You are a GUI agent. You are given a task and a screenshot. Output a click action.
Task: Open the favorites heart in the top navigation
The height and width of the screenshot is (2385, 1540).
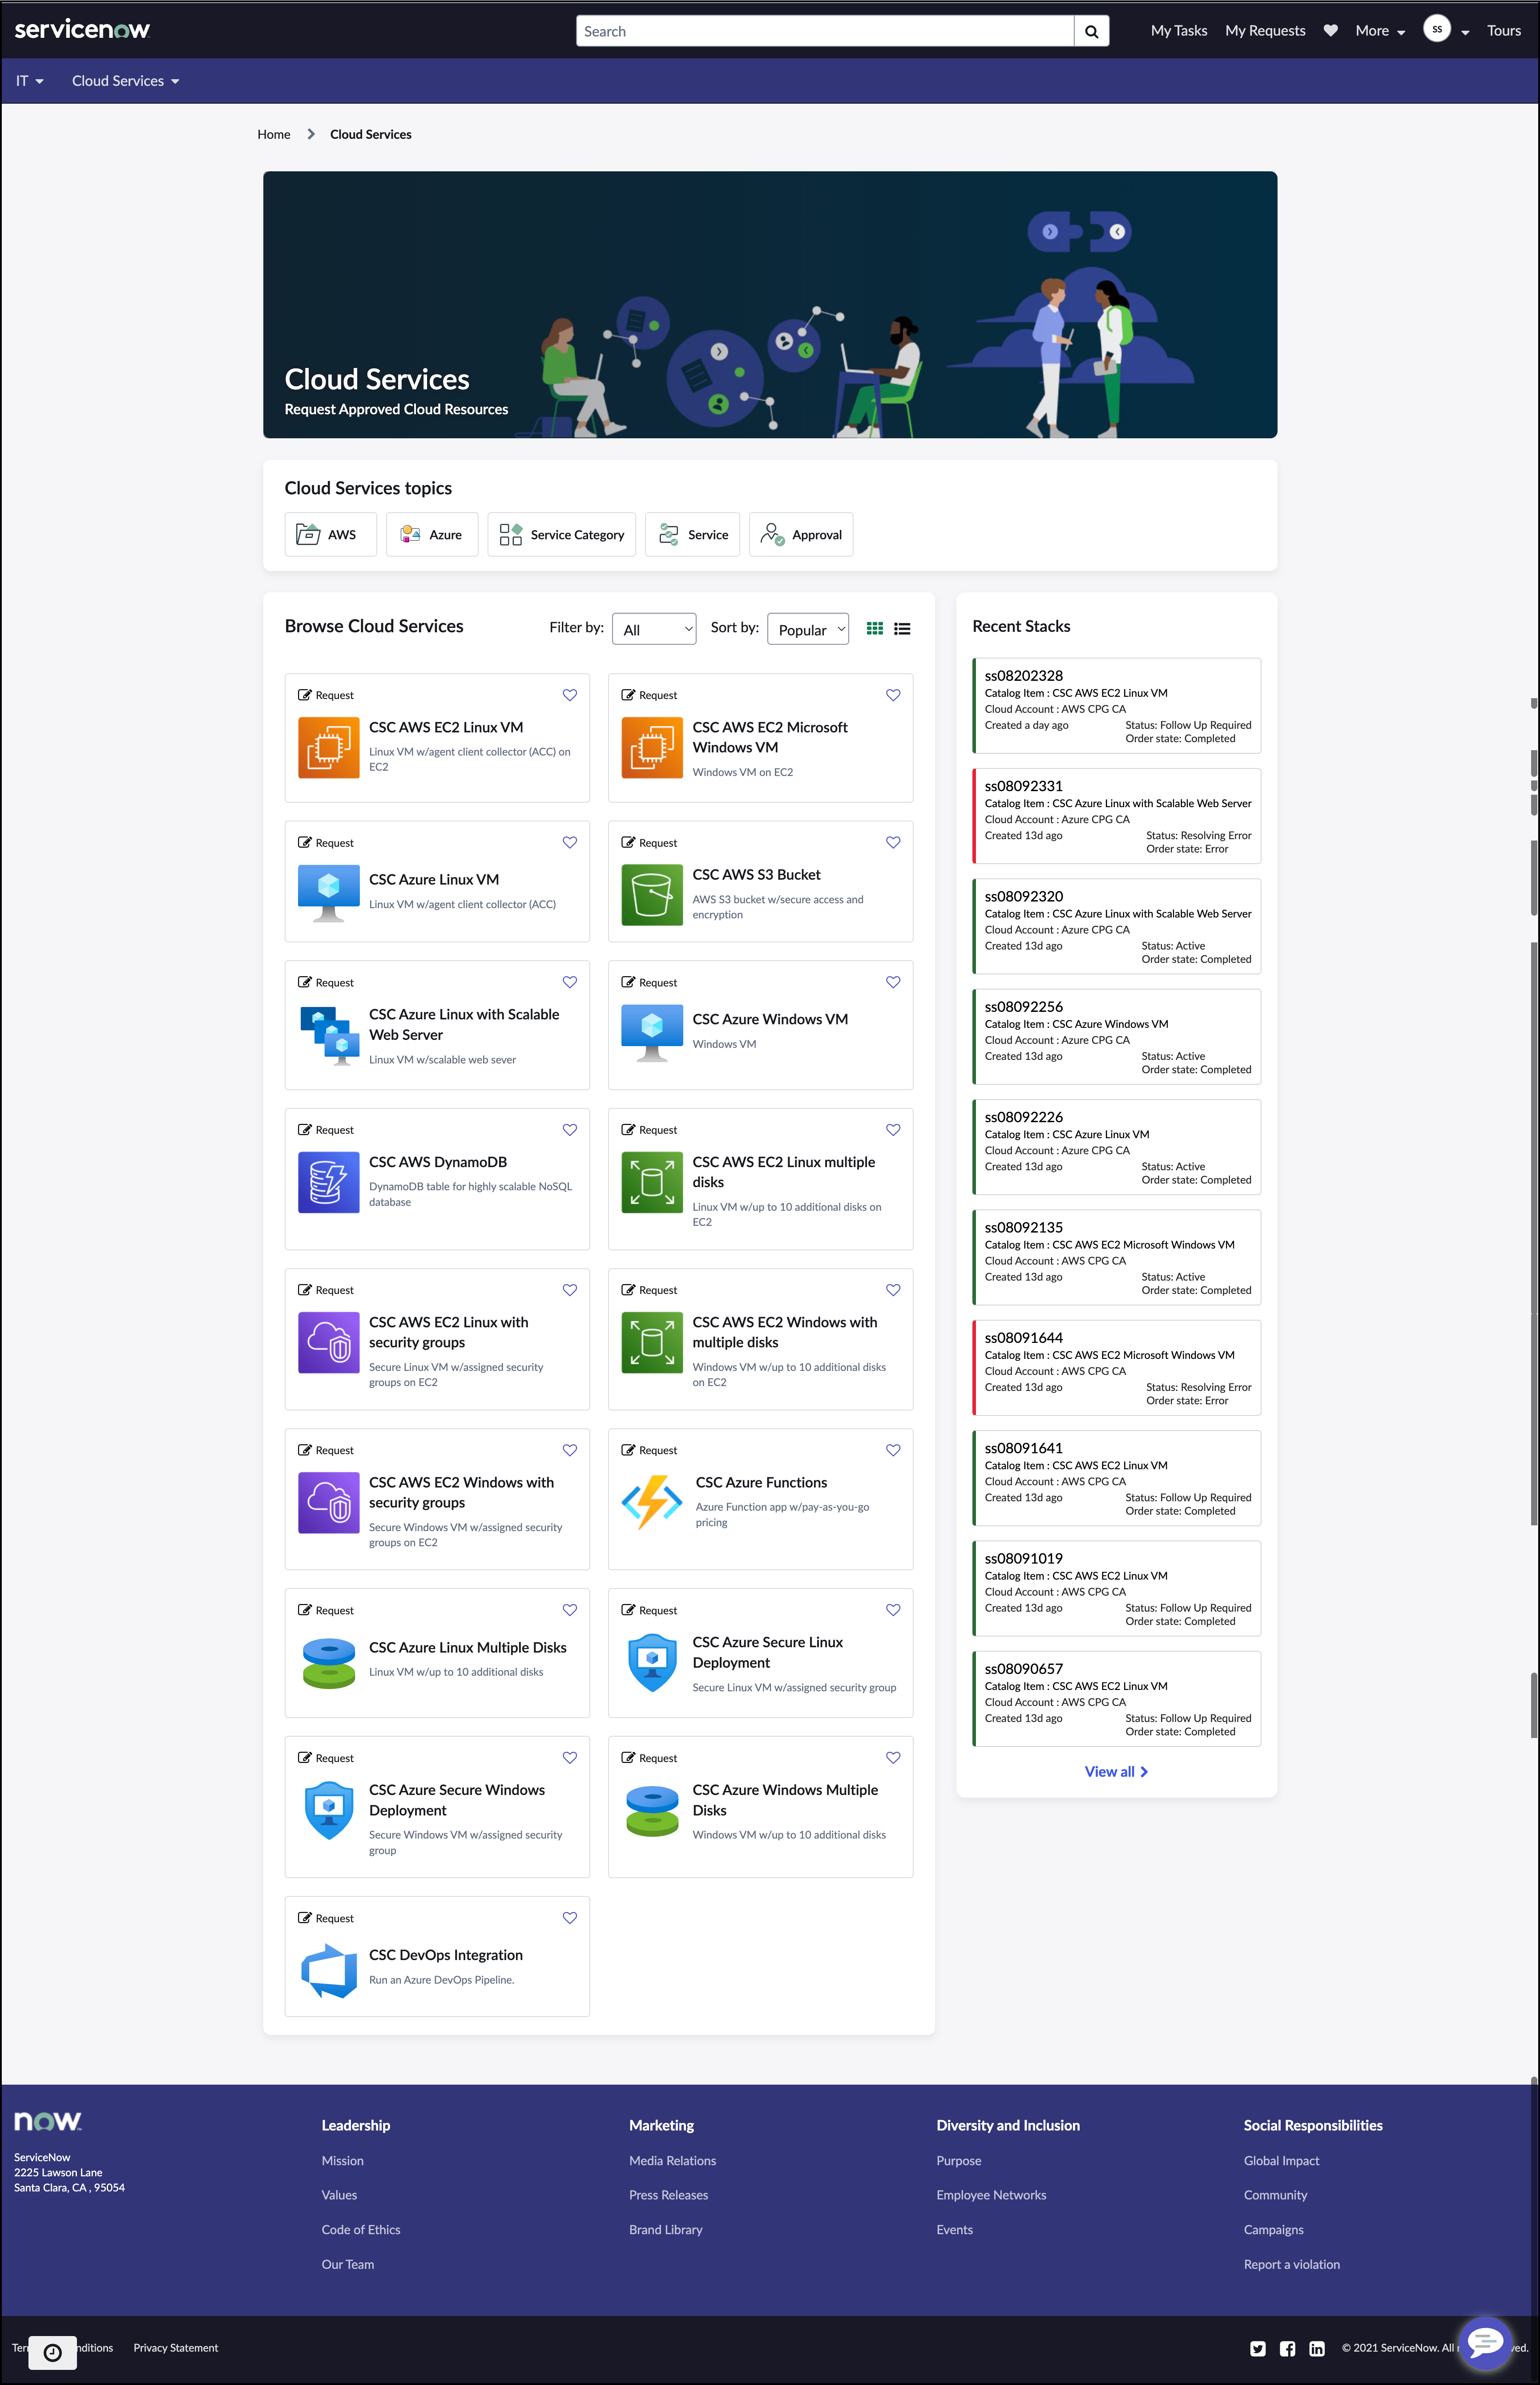click(x=1330, y=30)
